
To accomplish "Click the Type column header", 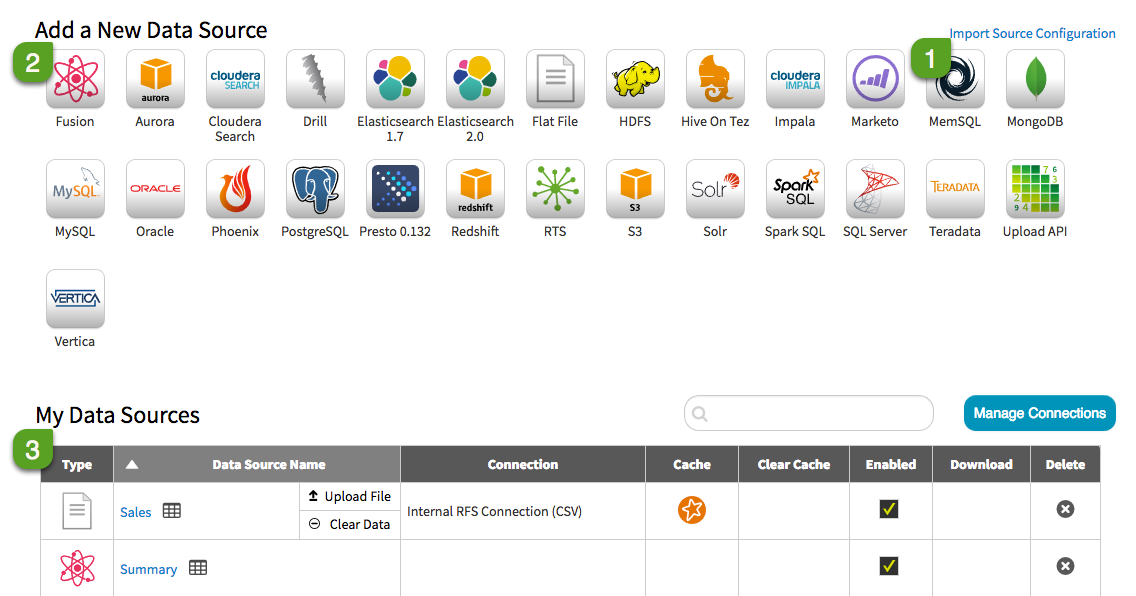I will tap(77, 464).
